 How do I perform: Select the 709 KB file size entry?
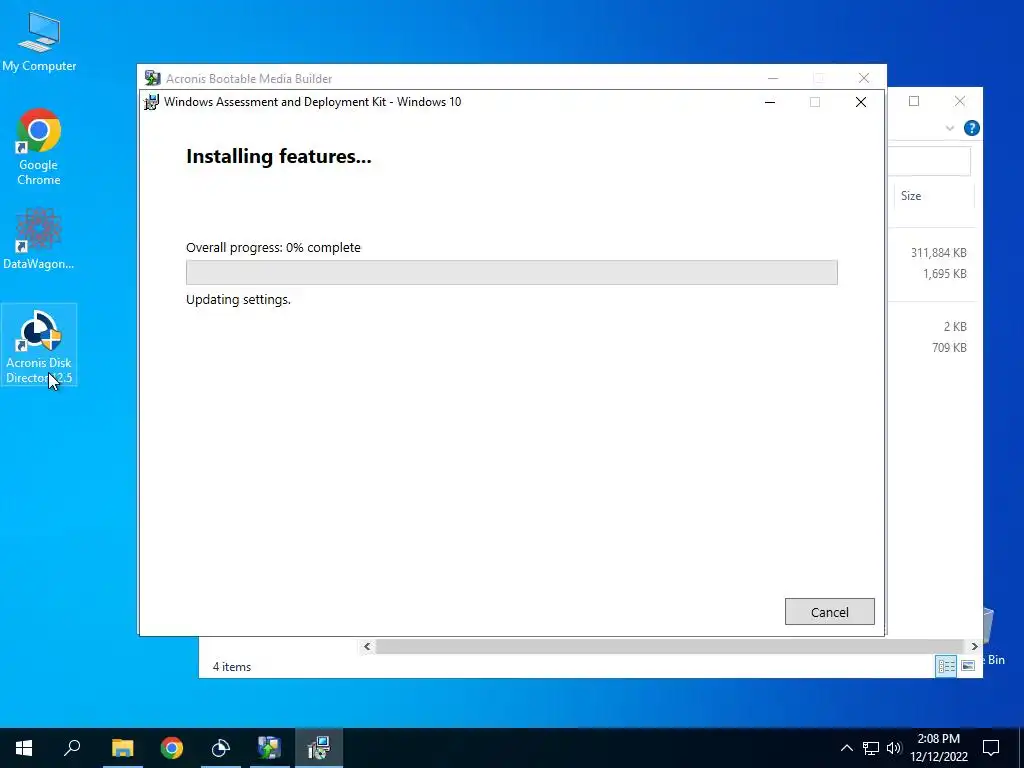(x=949, y=347)
